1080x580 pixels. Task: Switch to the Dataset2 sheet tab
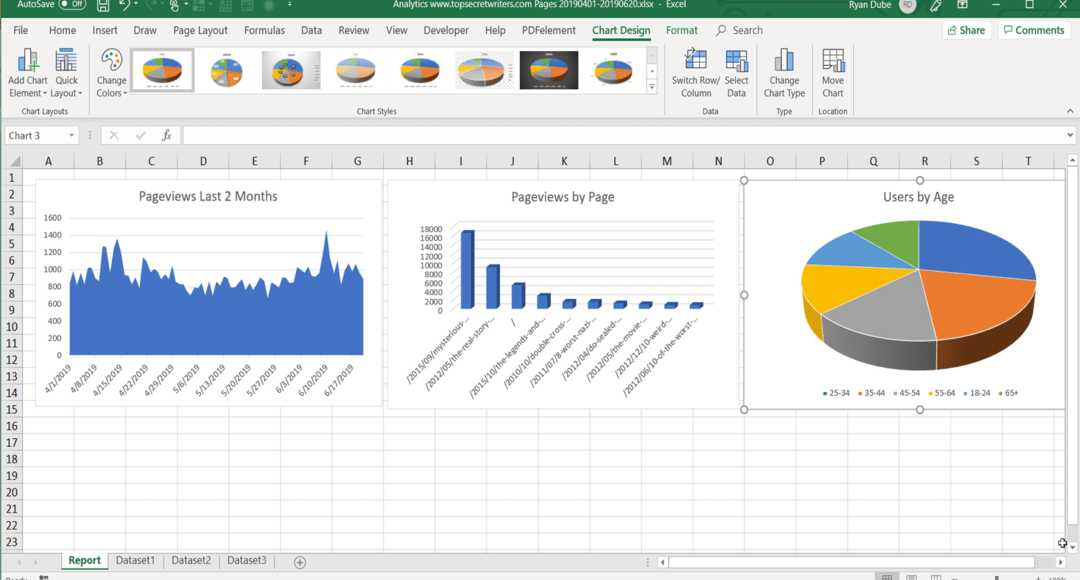191,561
